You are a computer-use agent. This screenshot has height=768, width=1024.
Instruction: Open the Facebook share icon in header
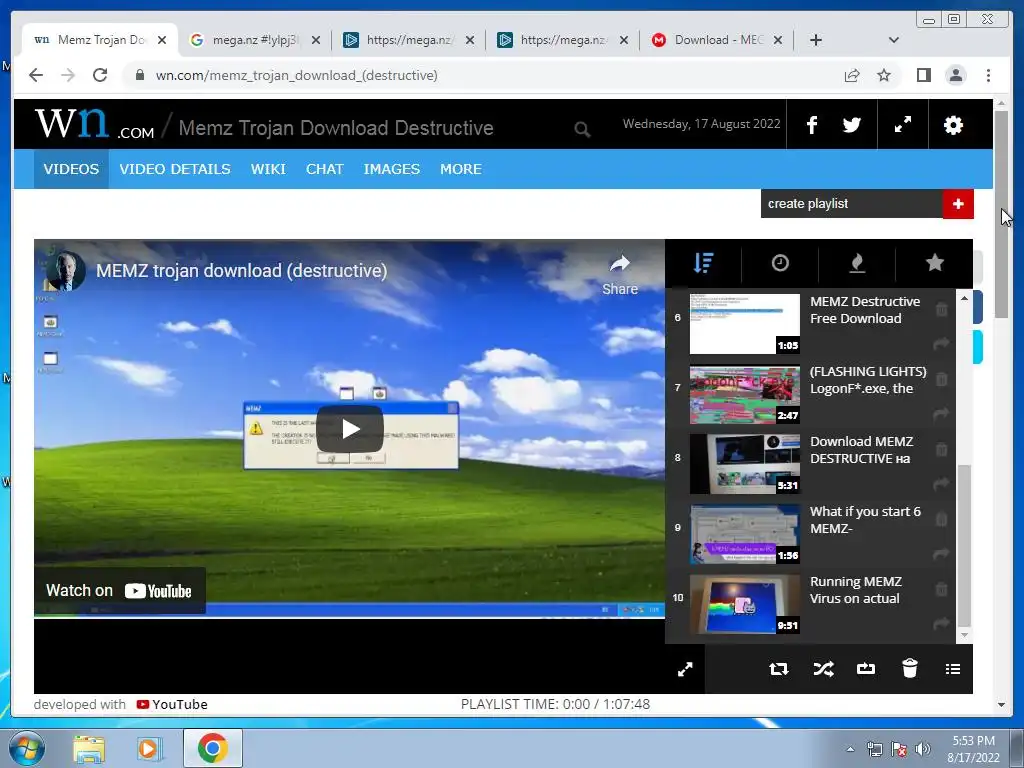coord(812,125)
